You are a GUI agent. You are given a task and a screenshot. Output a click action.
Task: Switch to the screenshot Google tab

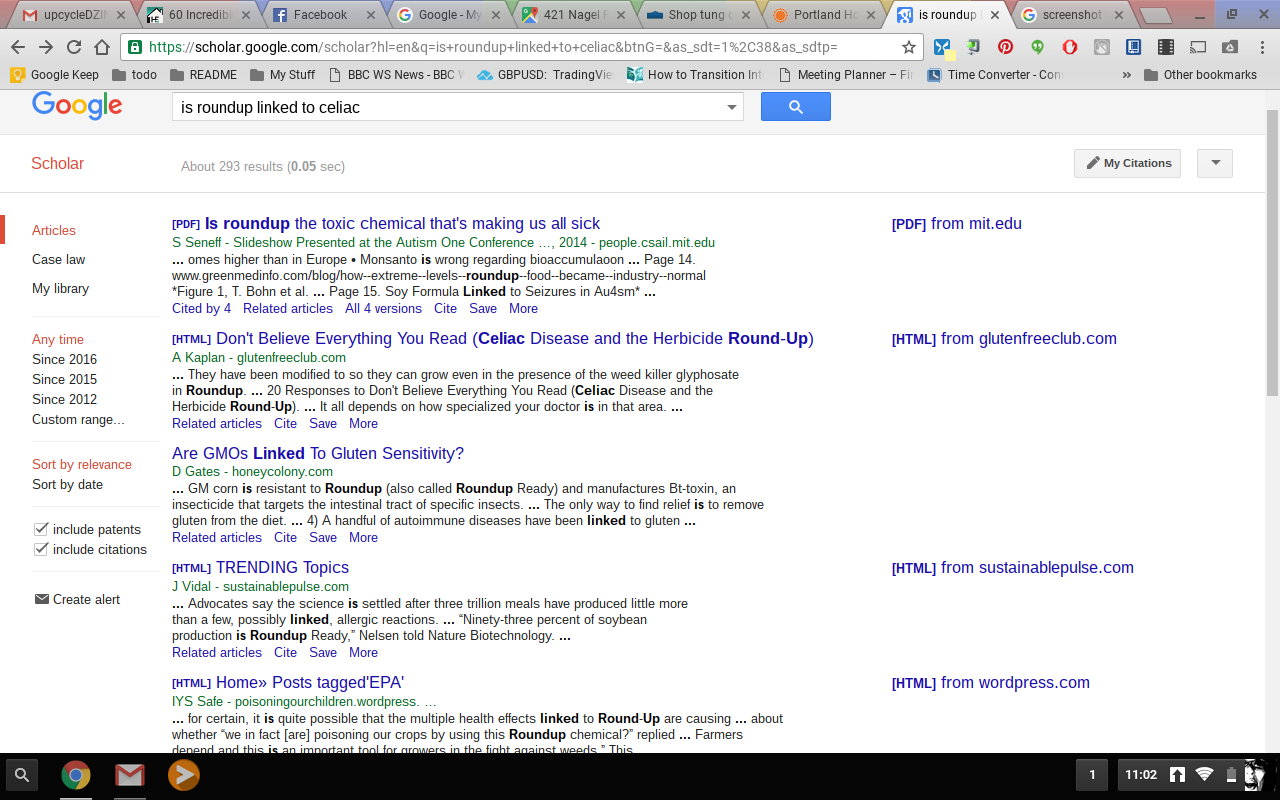1072,15
